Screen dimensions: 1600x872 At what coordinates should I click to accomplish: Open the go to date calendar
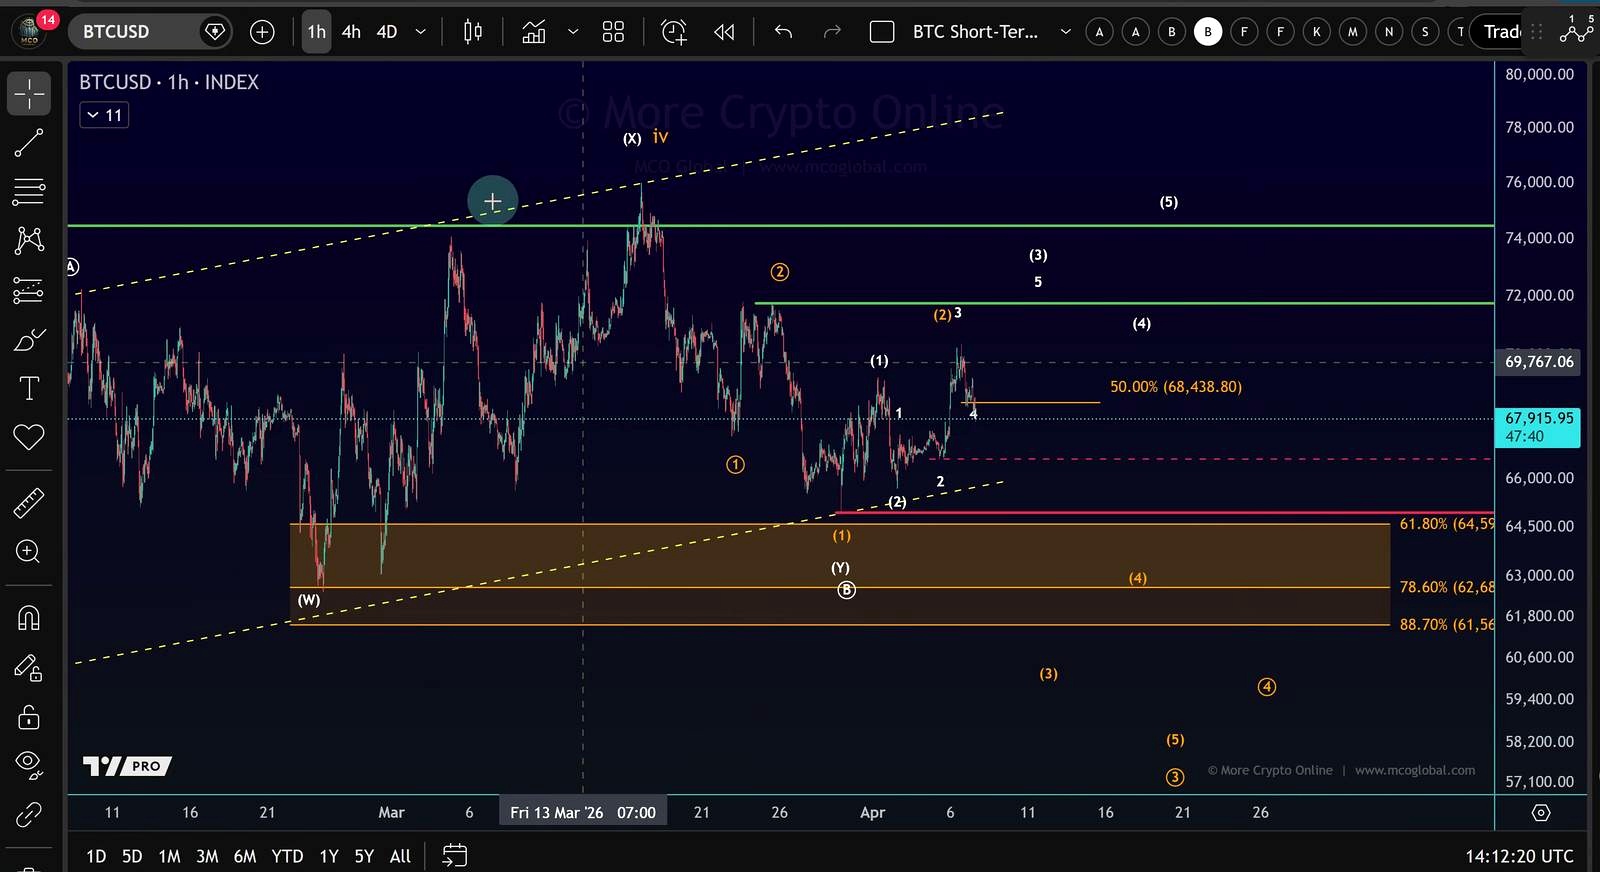[455, 856]
